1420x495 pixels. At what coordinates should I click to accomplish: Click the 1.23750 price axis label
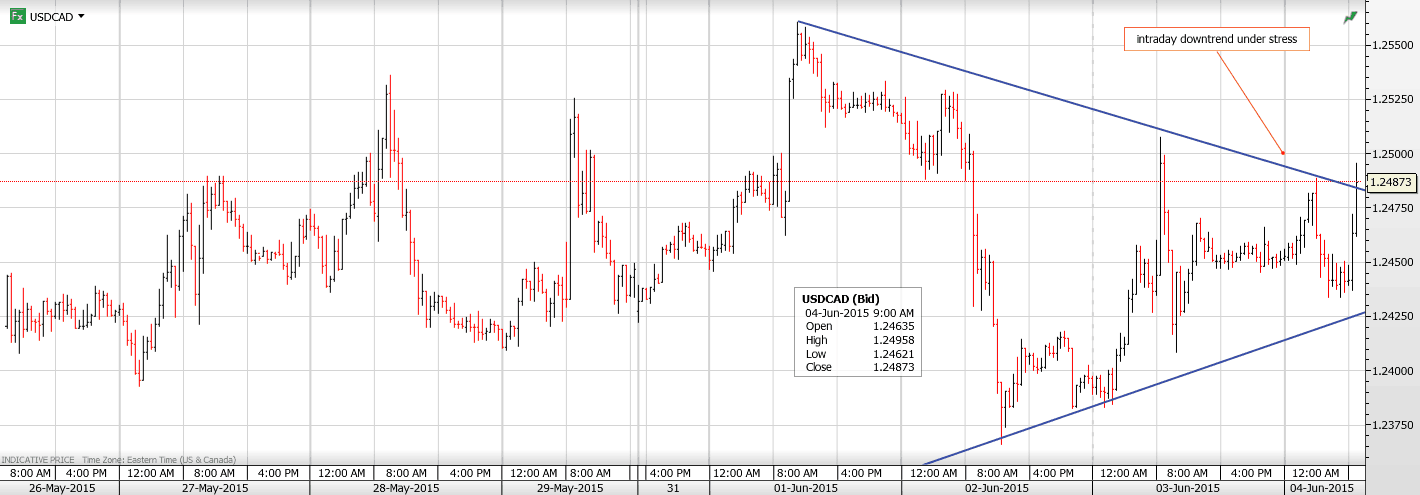point(1391,425)
